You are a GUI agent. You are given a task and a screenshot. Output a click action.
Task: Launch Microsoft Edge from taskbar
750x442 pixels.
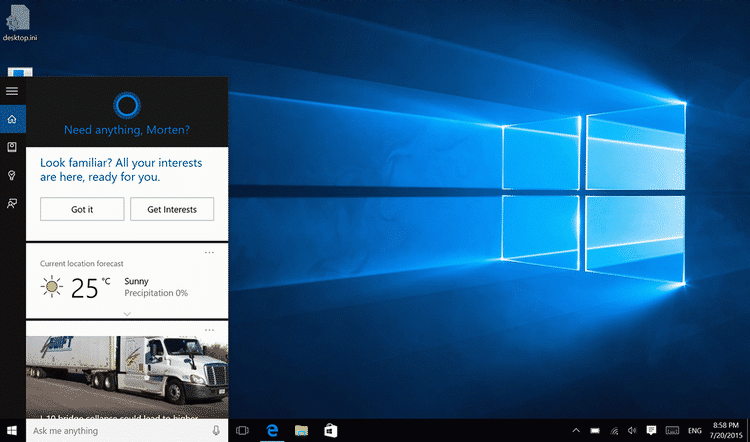(x=272, y=431)
